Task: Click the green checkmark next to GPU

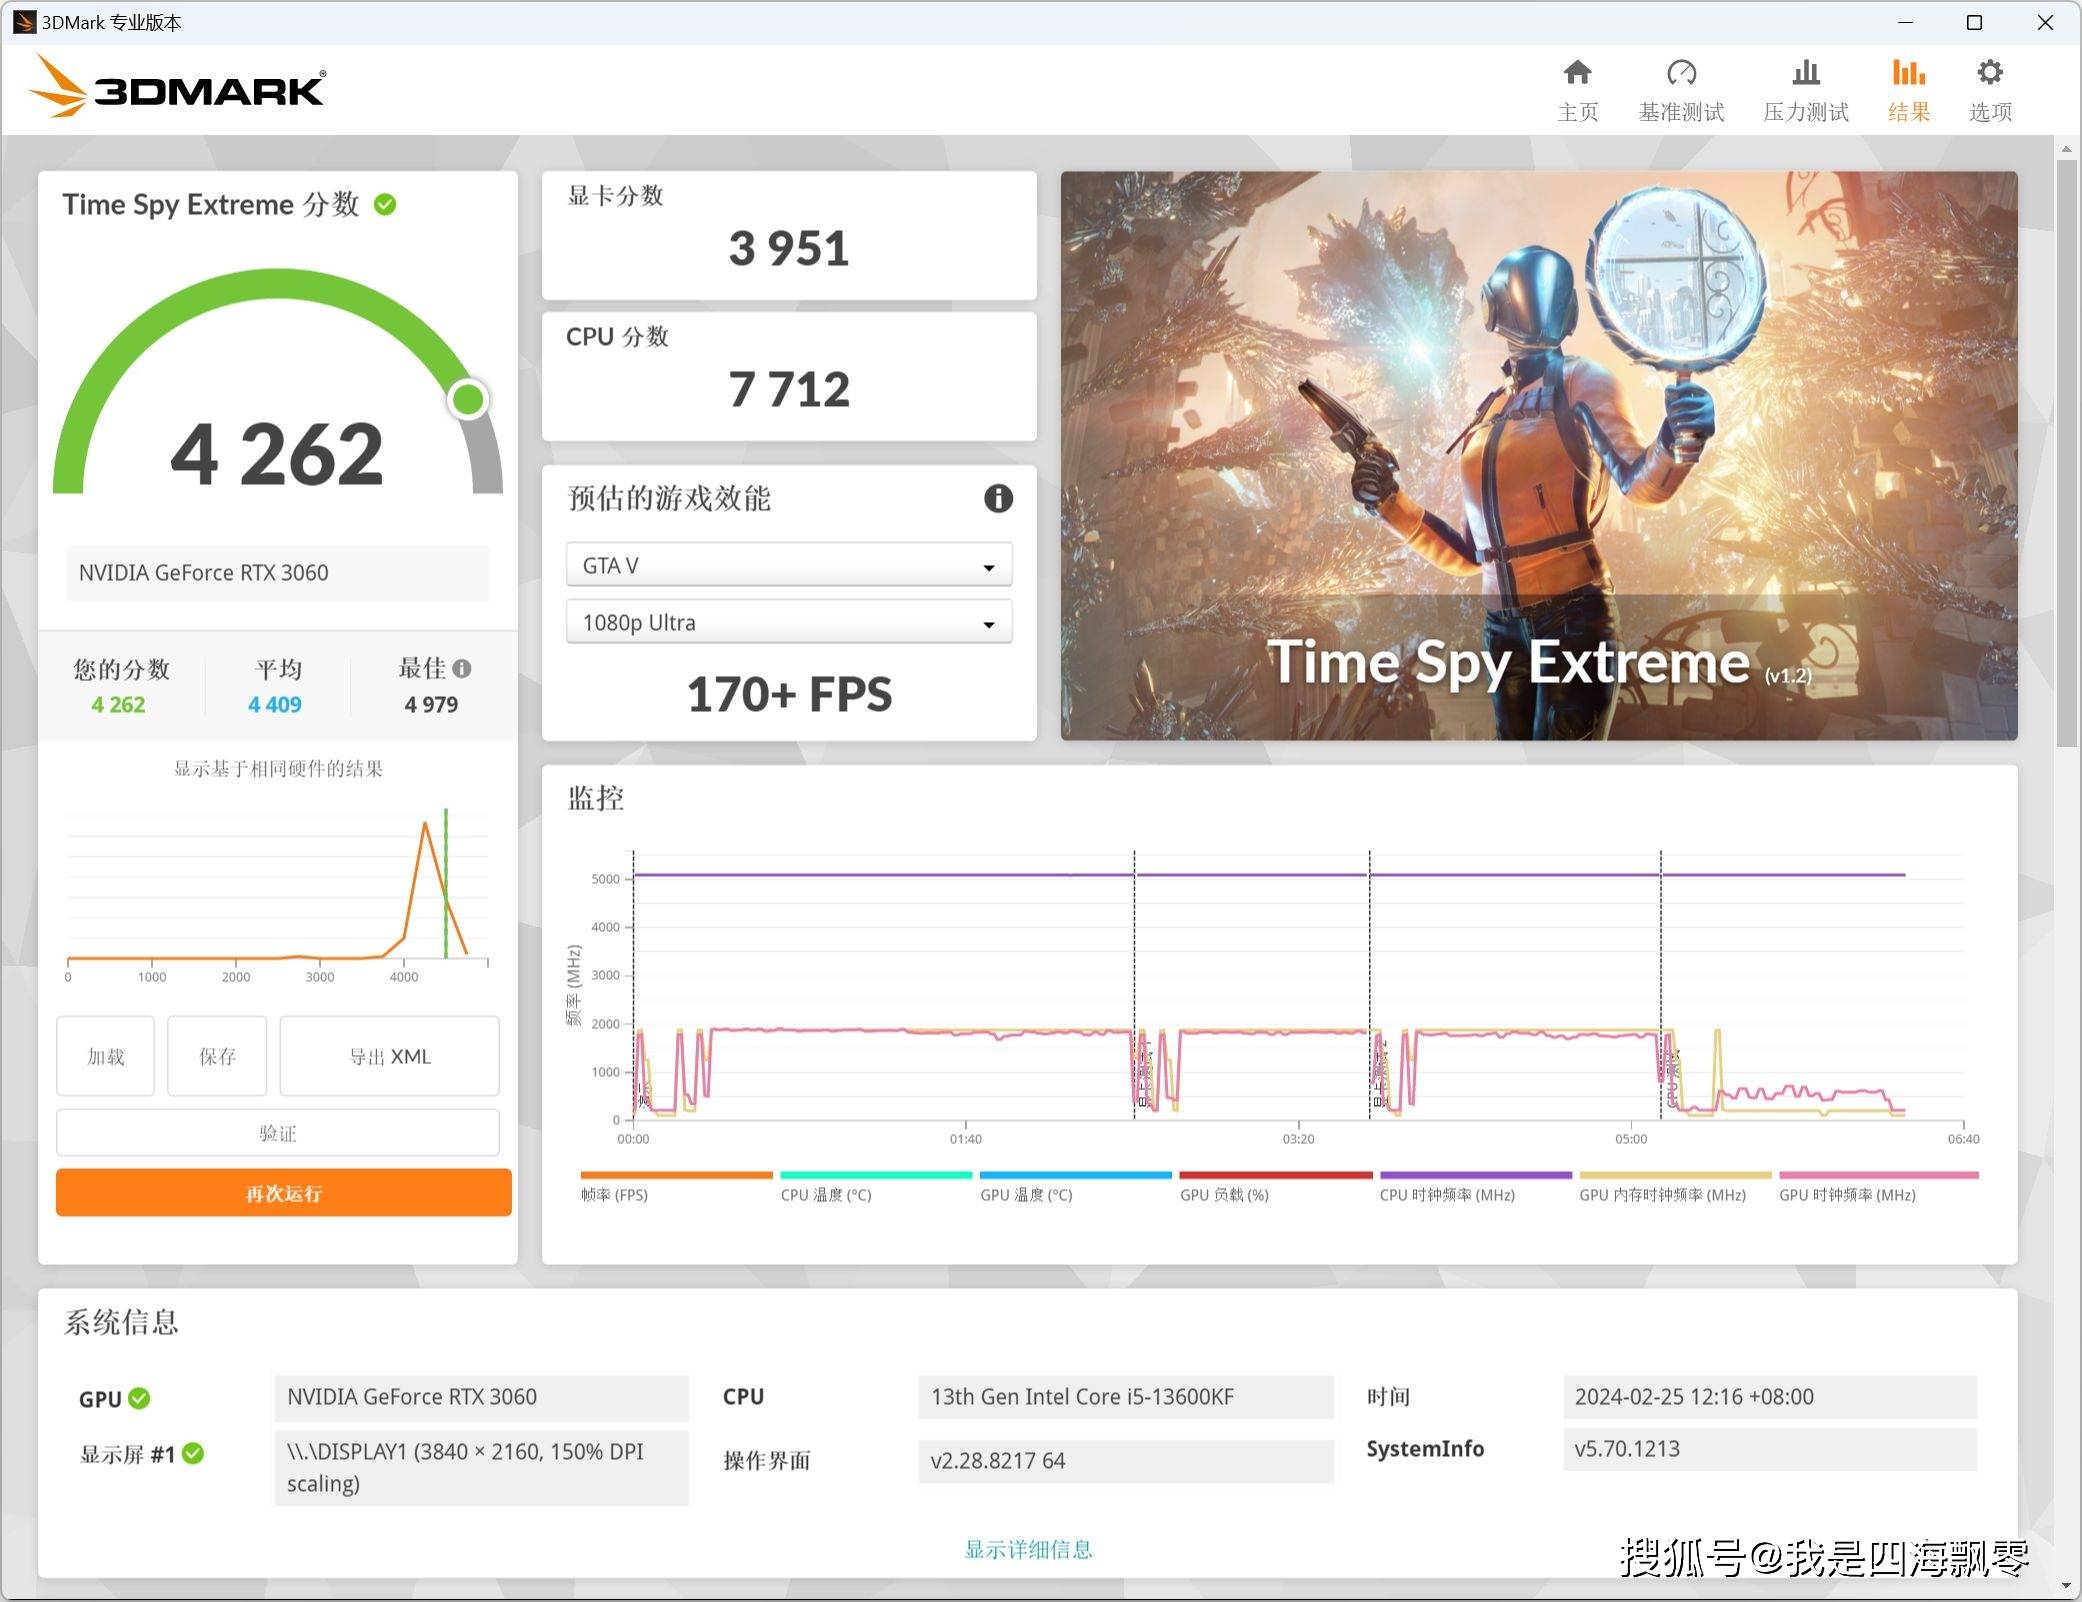Action: [140, 1398]
